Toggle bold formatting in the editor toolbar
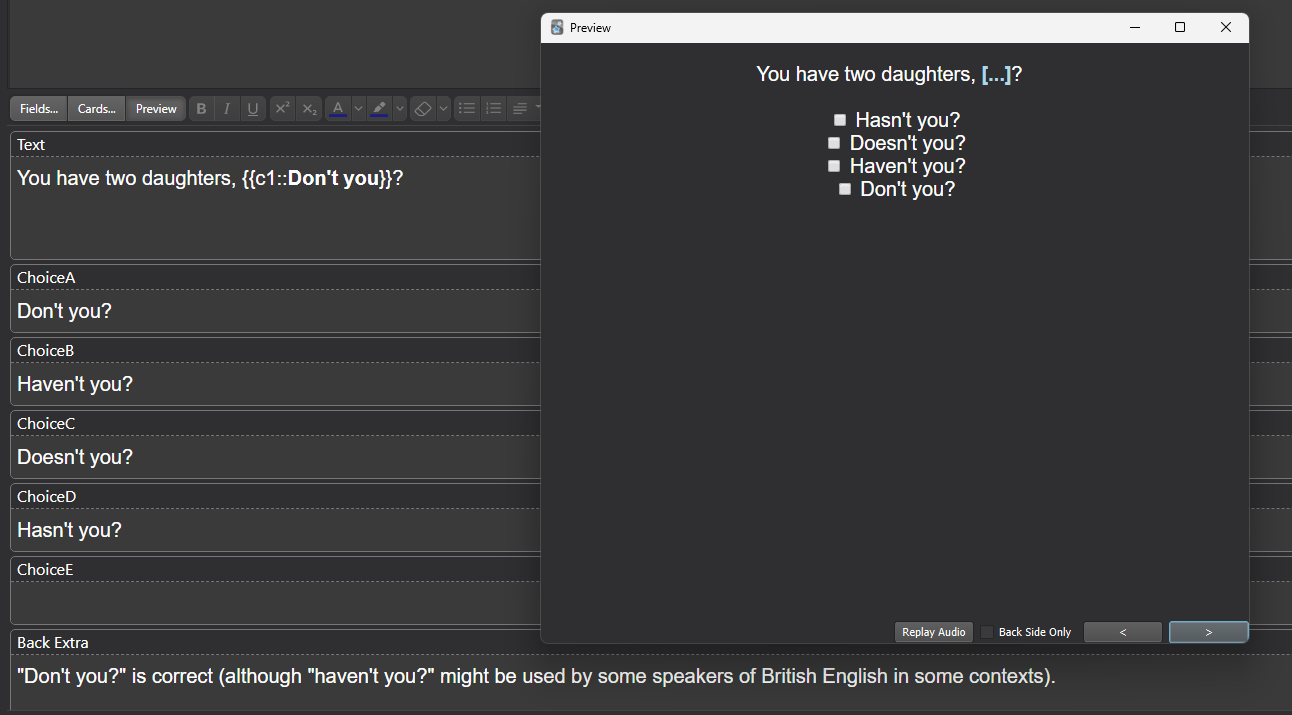This screenshot has height=715, width=1292. point(201,109)
